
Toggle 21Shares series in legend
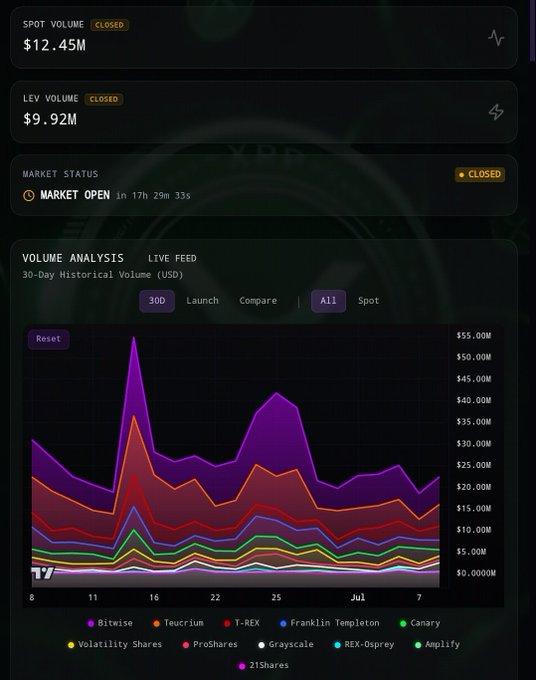point(264,665)
